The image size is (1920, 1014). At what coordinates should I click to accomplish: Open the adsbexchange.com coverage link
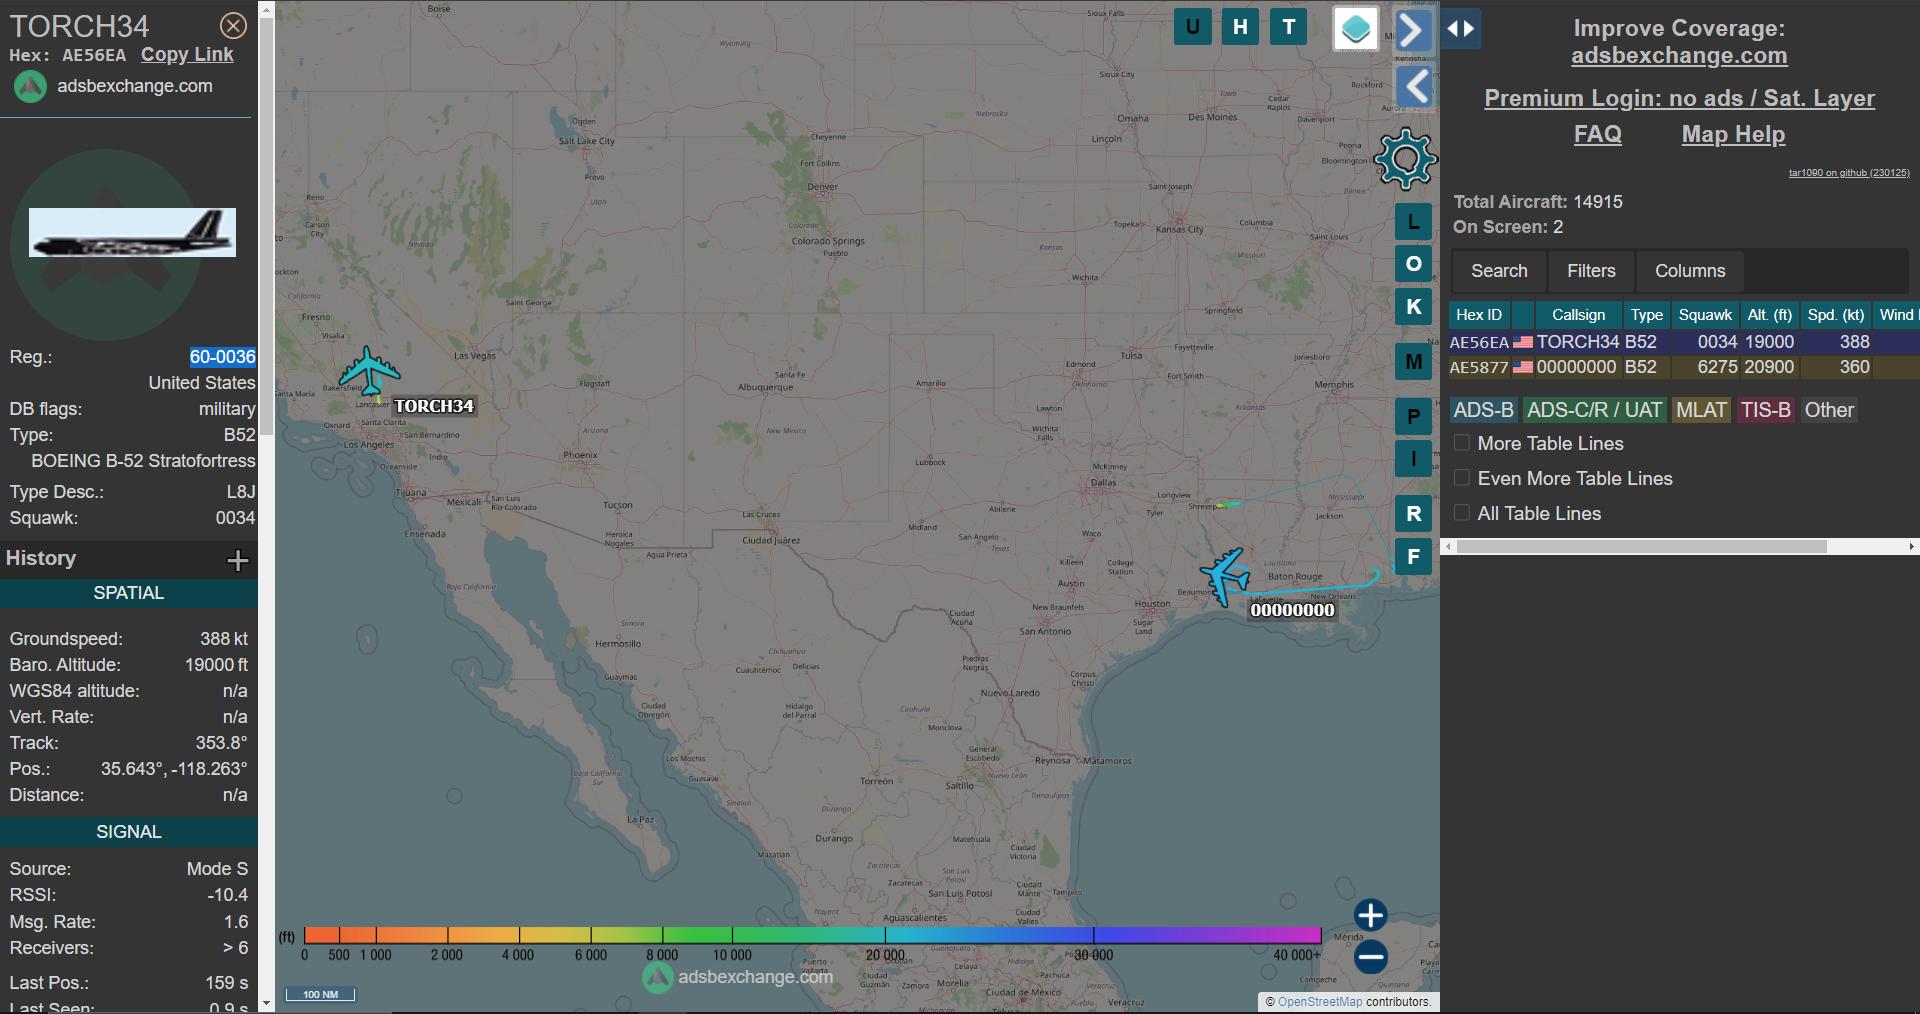(1679, 56)
